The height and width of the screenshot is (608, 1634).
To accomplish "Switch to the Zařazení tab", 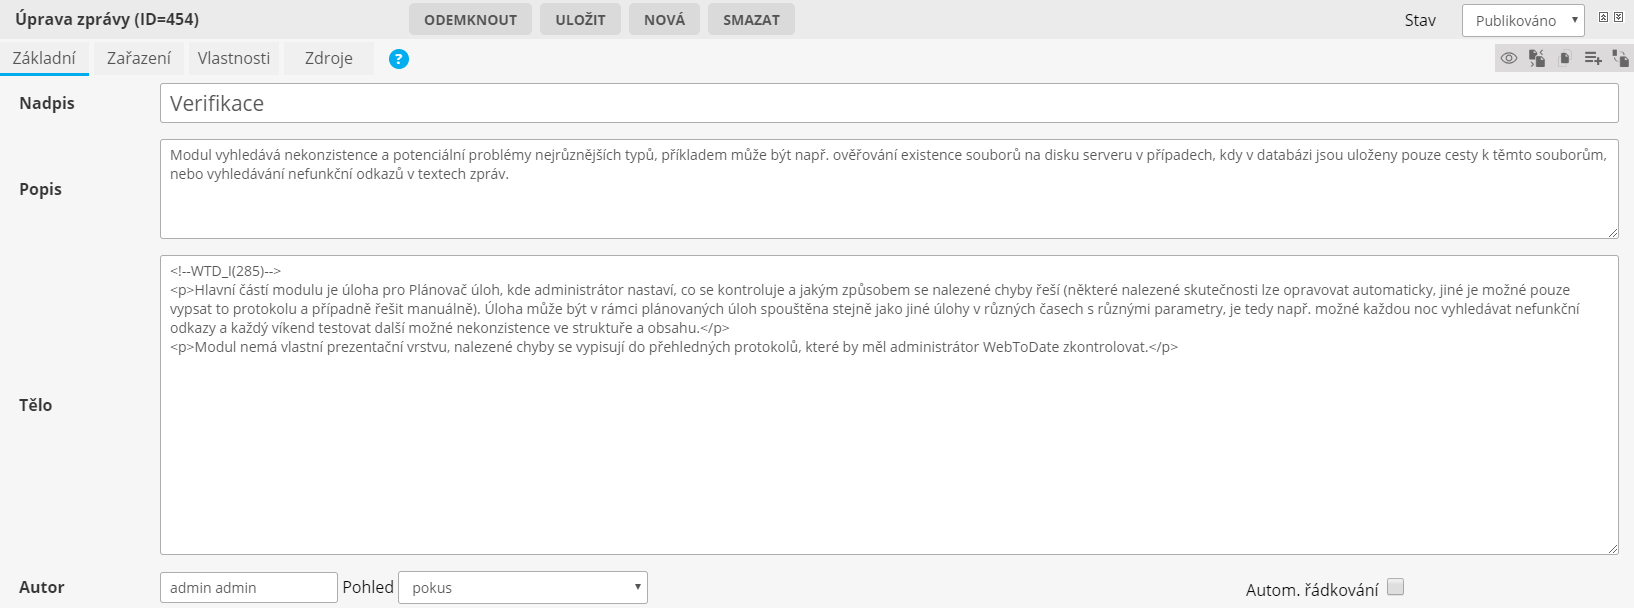I will click(139, 58).
